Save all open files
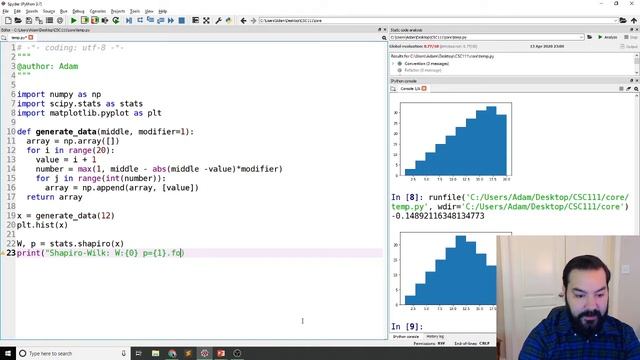 pos(39,20)
